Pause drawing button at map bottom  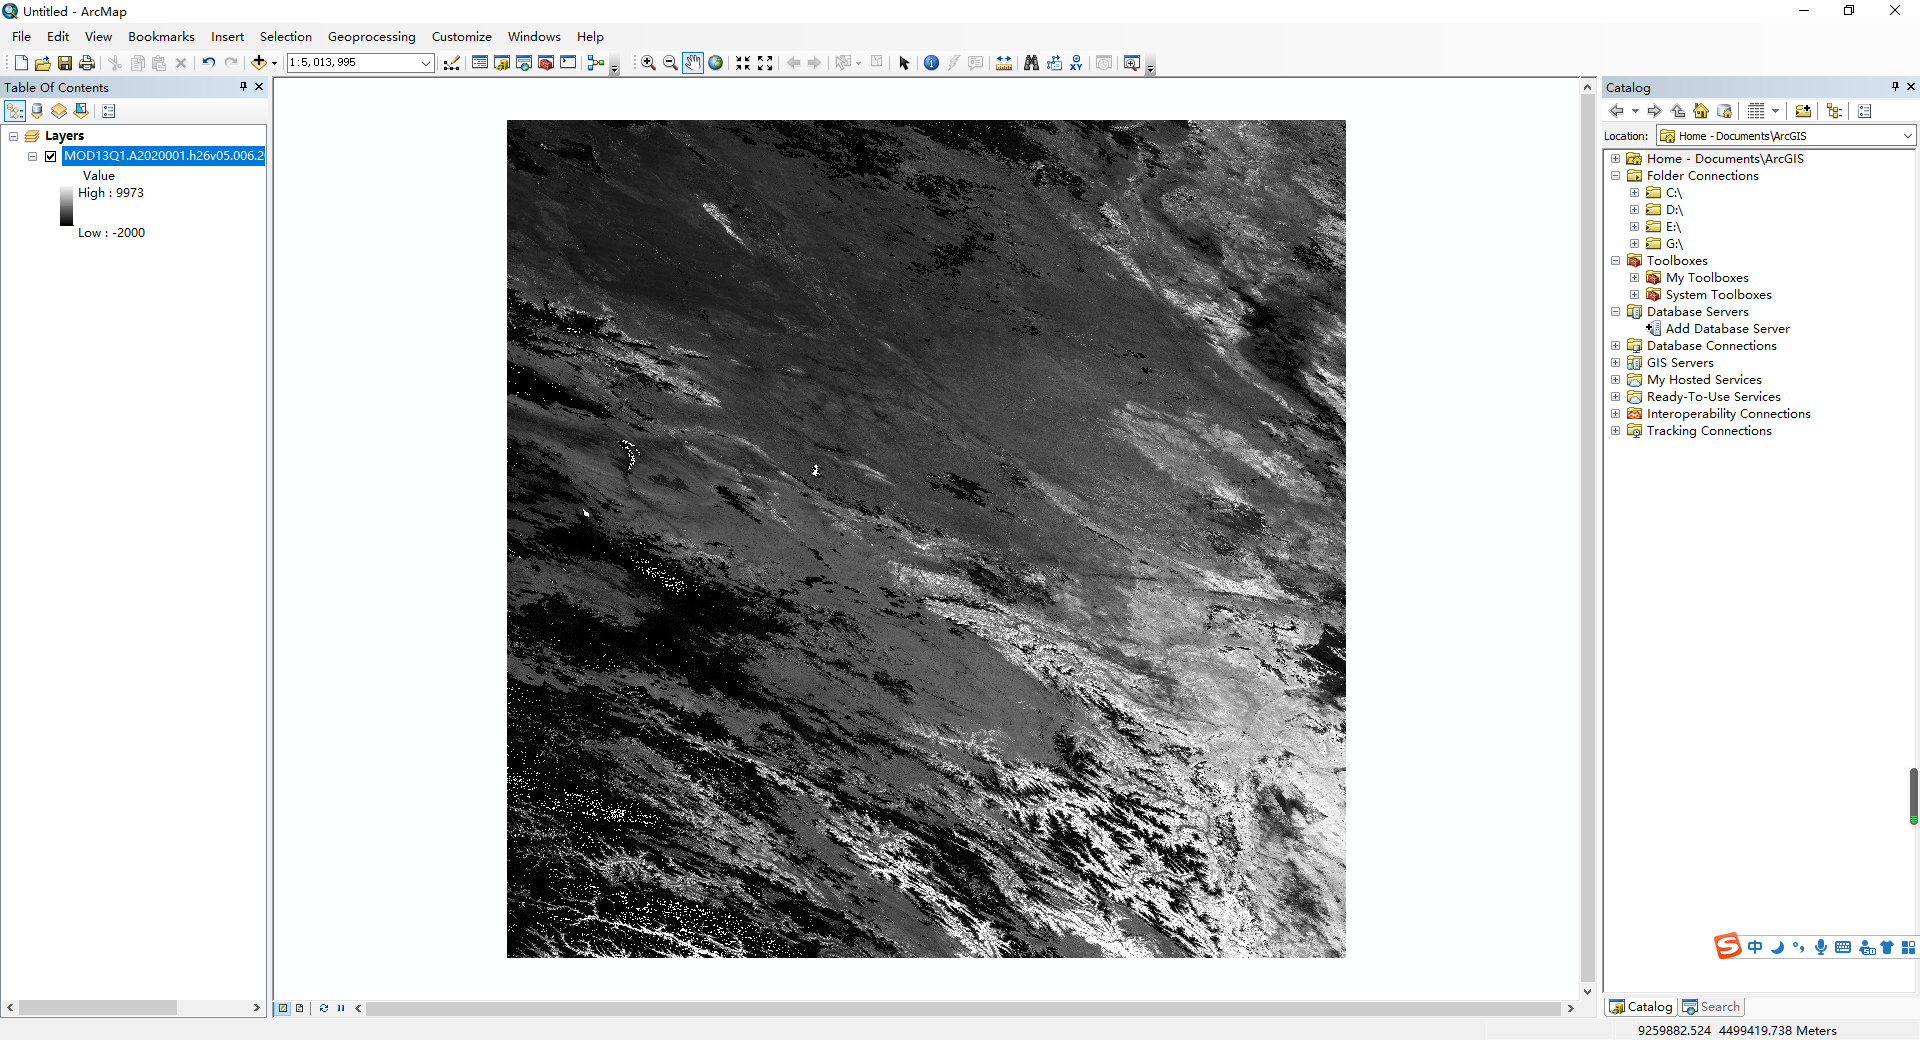click(x=341, y=1008)
